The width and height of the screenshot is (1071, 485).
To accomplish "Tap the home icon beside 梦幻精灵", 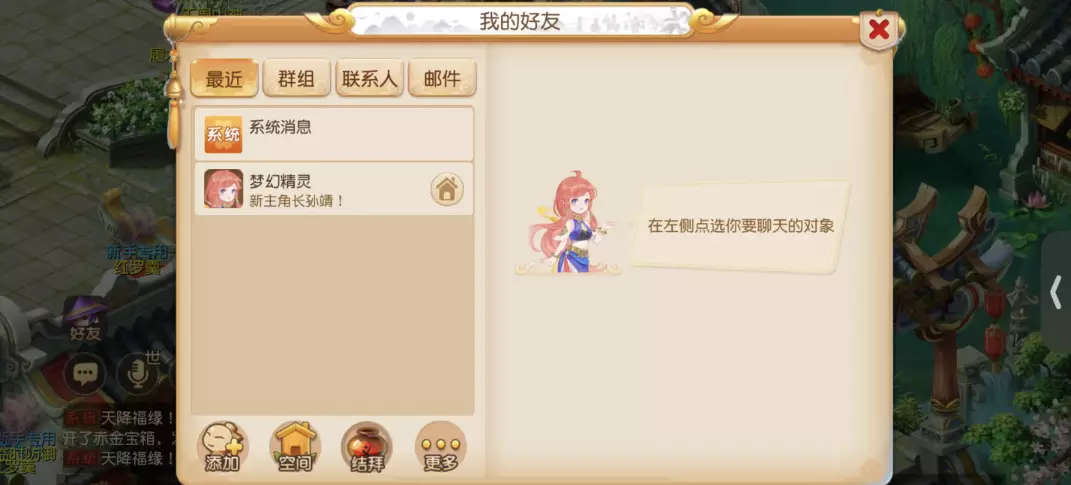I will coord(447,189).
